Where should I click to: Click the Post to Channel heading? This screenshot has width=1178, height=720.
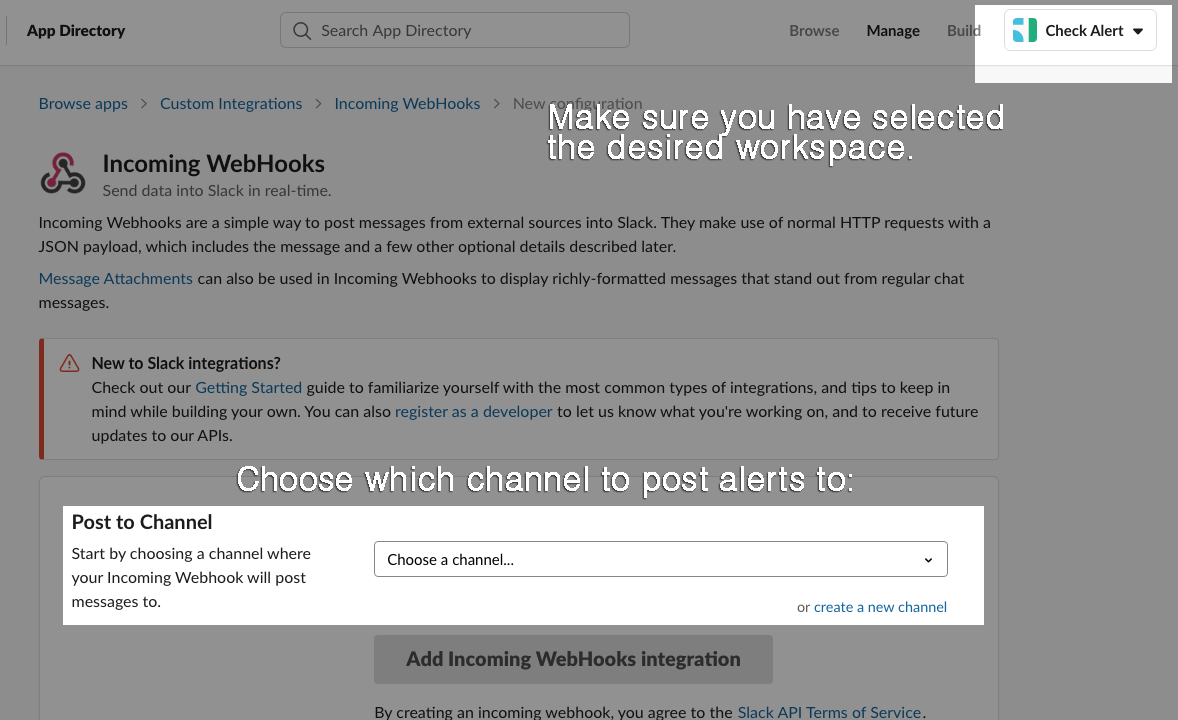(x=142, y=522)
